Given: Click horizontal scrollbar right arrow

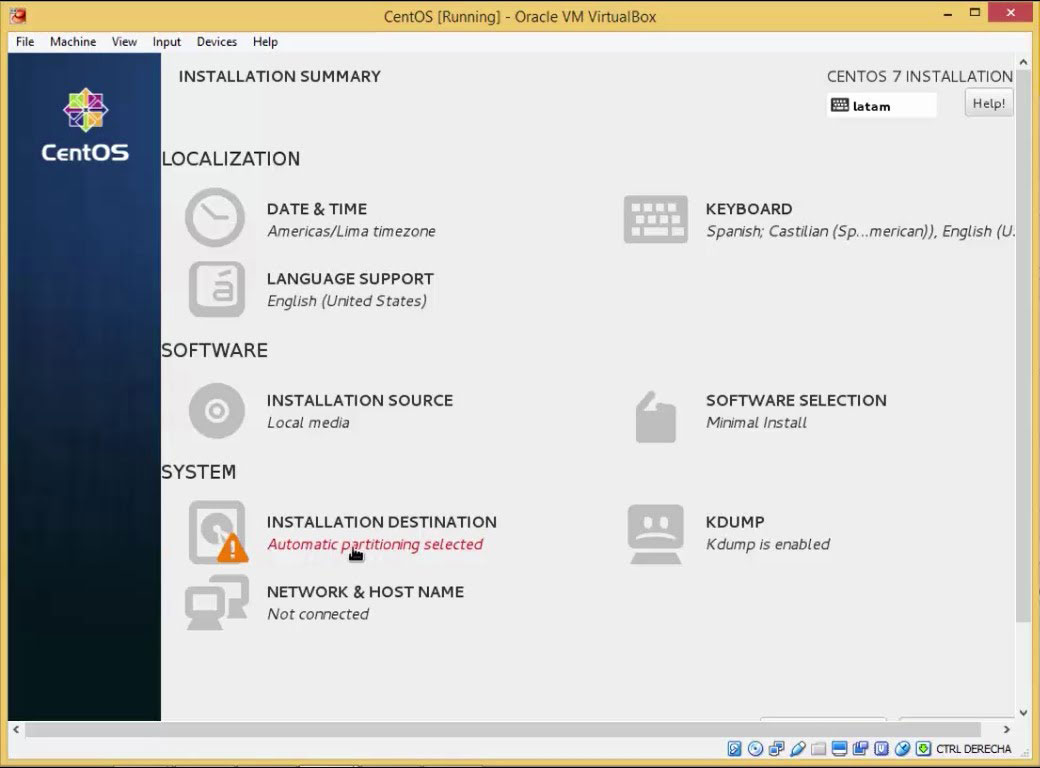Looking at the screenshot, I should coord(1006,729).
